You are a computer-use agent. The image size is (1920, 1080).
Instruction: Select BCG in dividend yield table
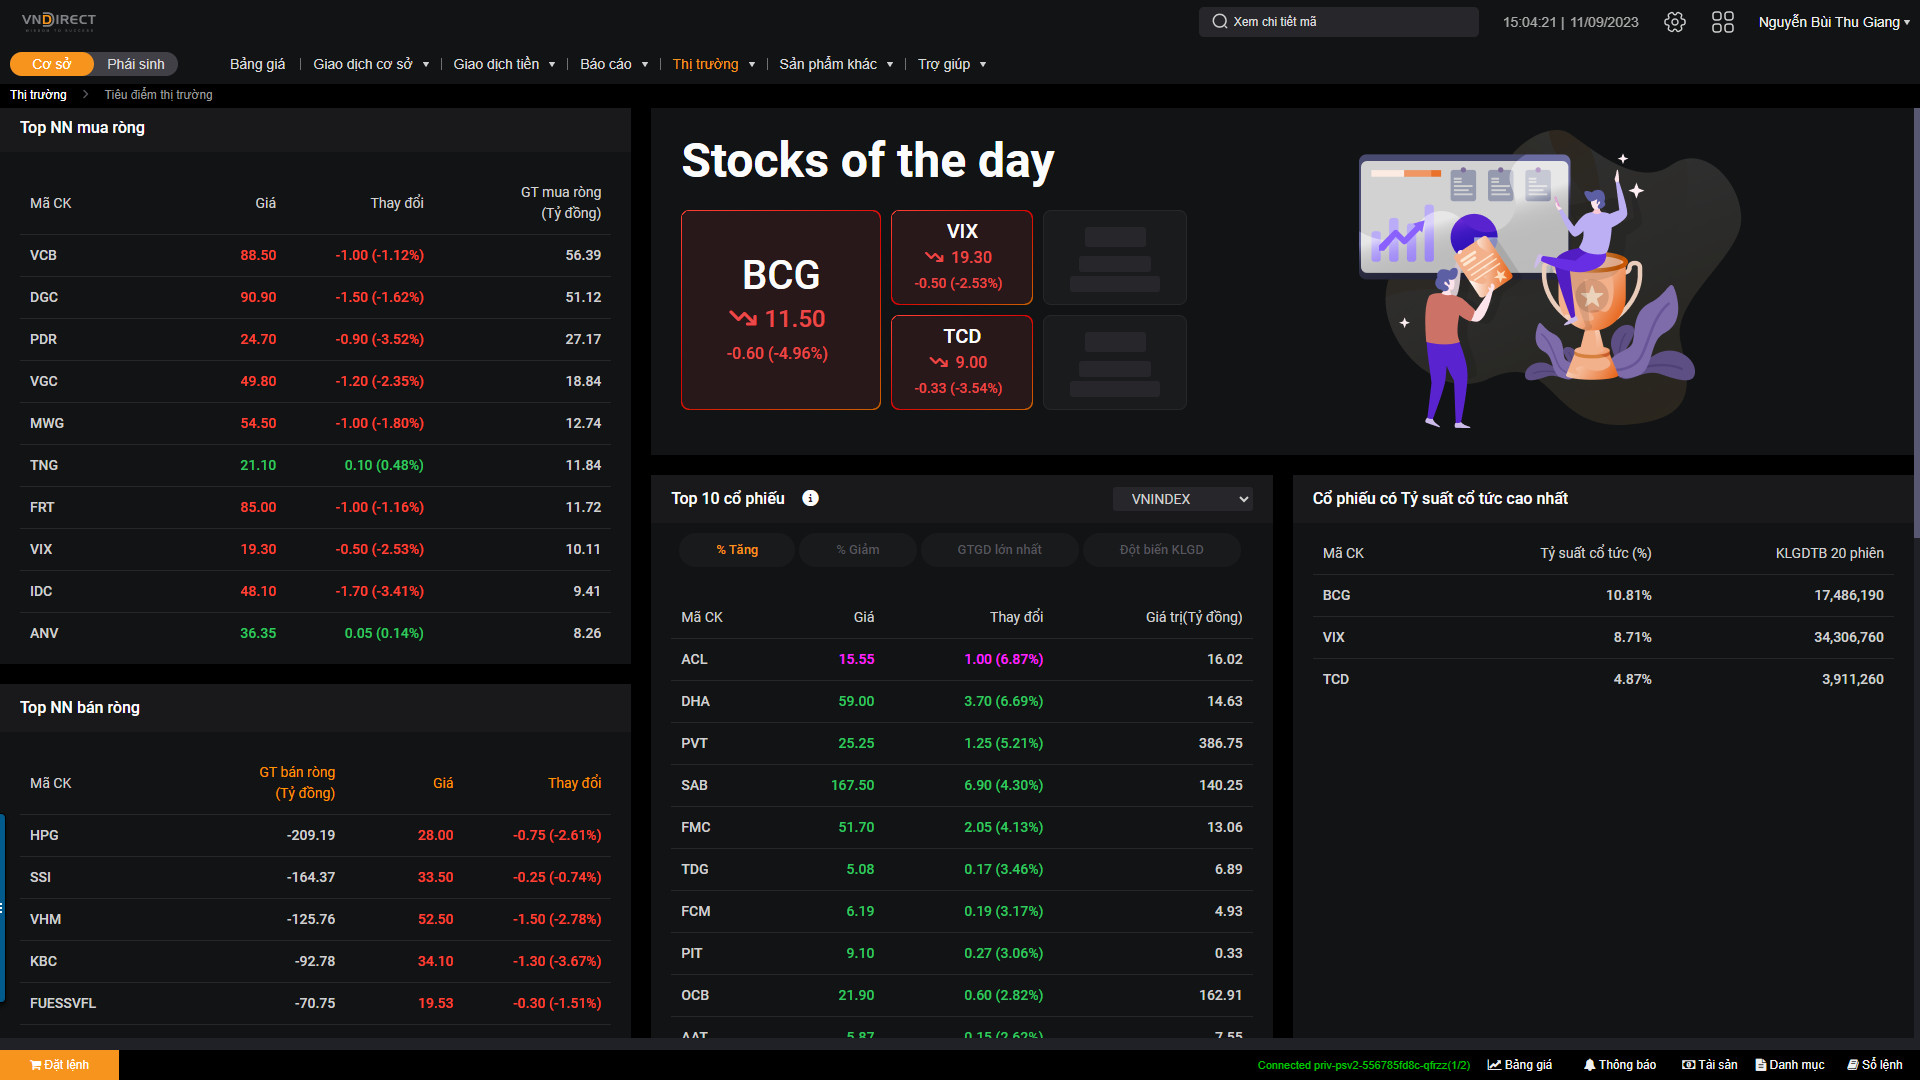[x=1603, y=595]
